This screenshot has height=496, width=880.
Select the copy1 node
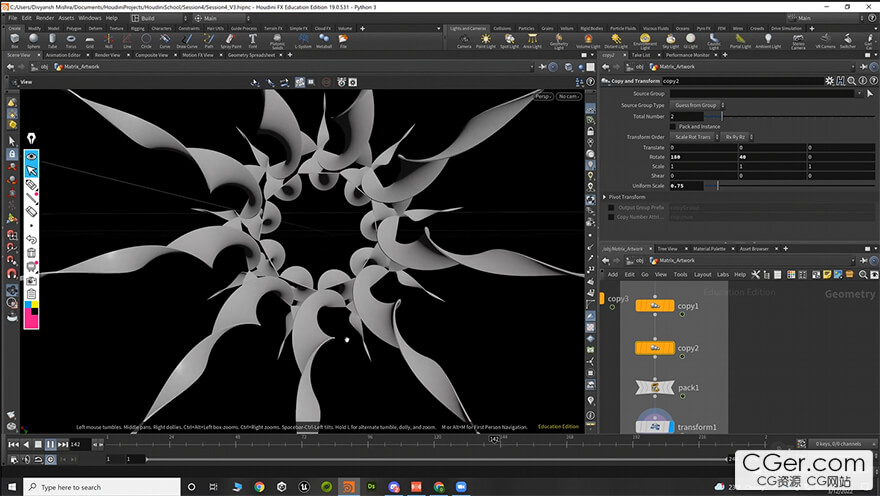click(654, 306)
